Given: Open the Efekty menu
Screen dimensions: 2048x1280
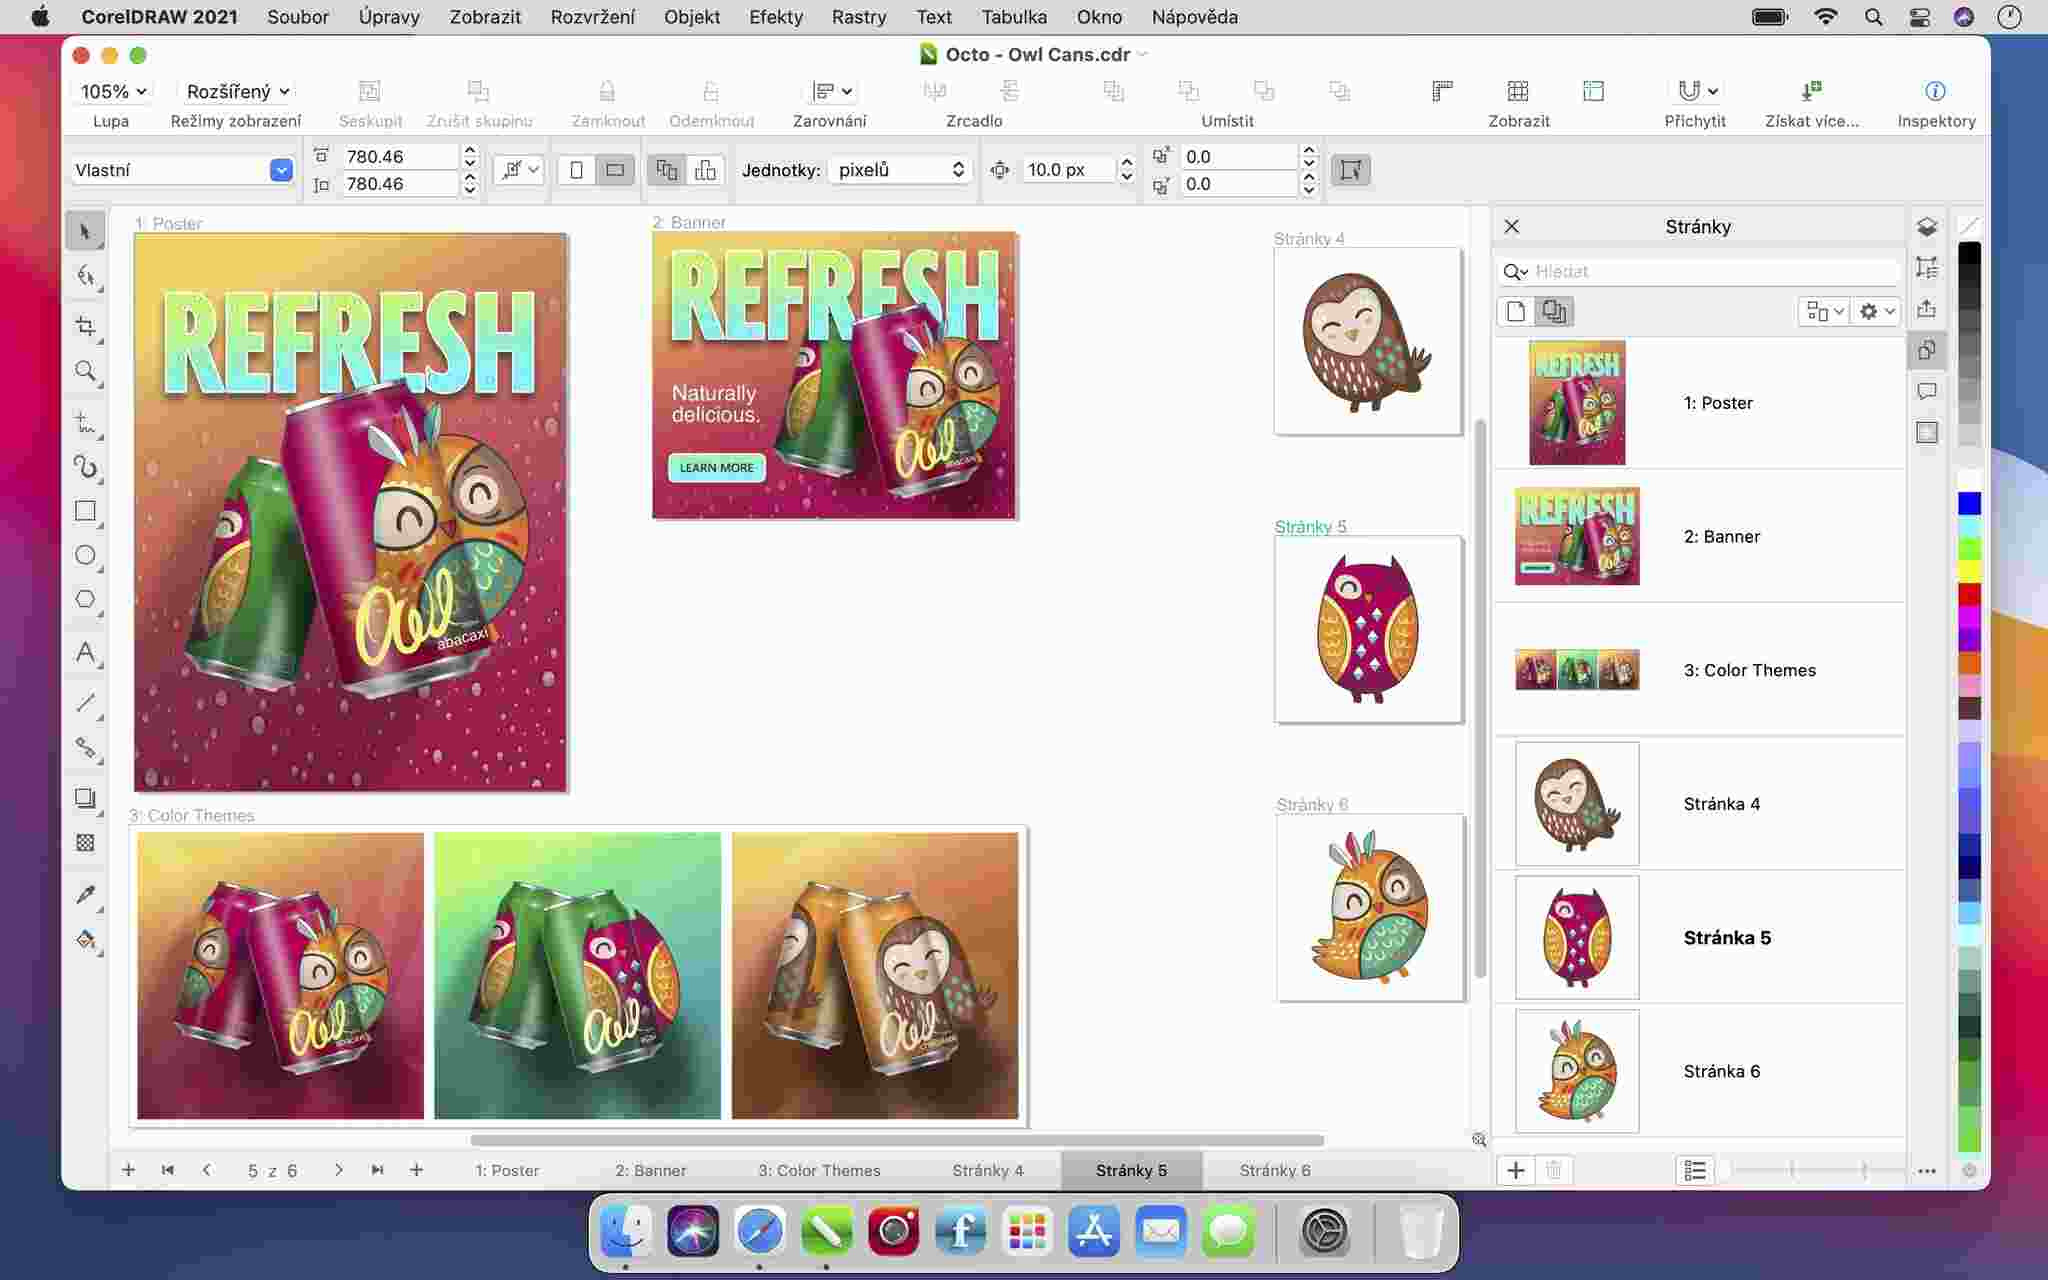Looking at the screenshot, I should click(x=775, y=17).
